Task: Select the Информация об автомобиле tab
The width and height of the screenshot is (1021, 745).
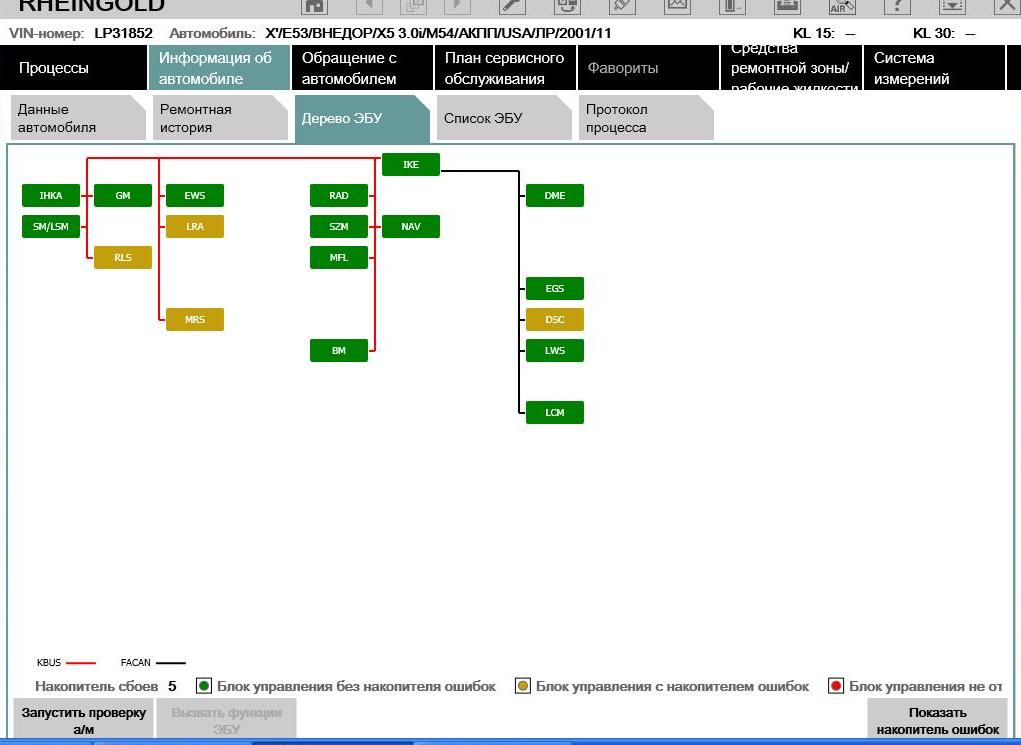Action: tap(219, 68)
